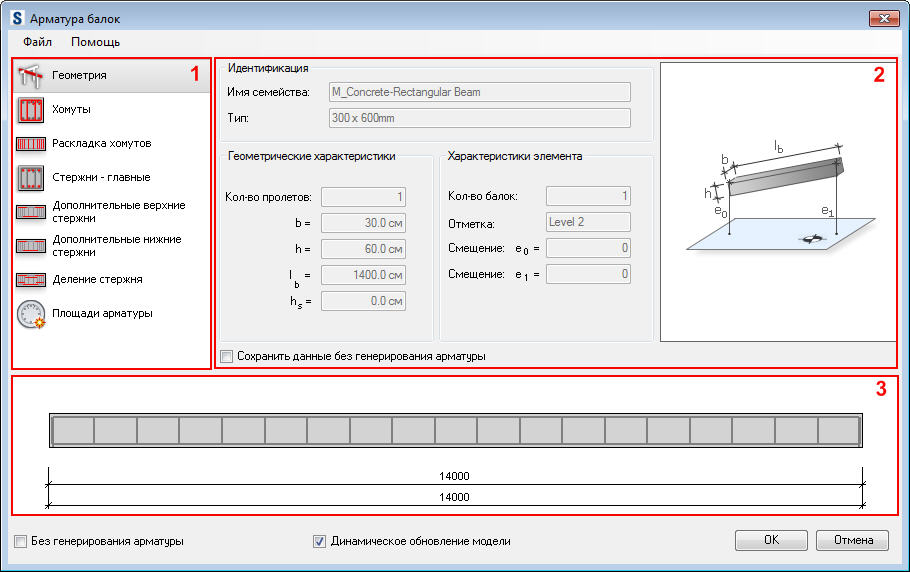Viewport: 910px width, 572px height.
Task: Open the Хомуты section icon
Action: [30, 110]
